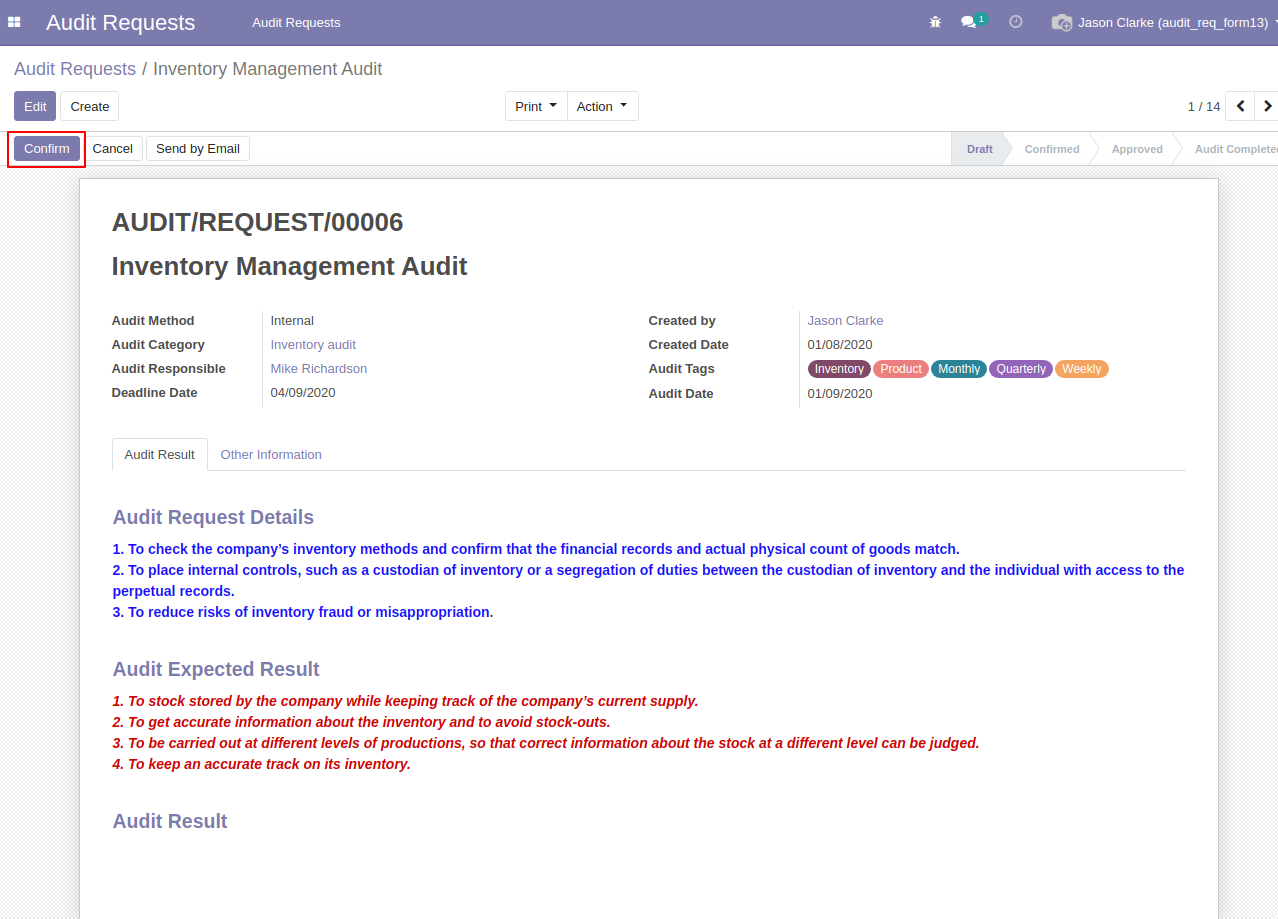The width and height of the screenshot is (1278, 919).
Task: Open the Action dropdown
Action: 602,106
